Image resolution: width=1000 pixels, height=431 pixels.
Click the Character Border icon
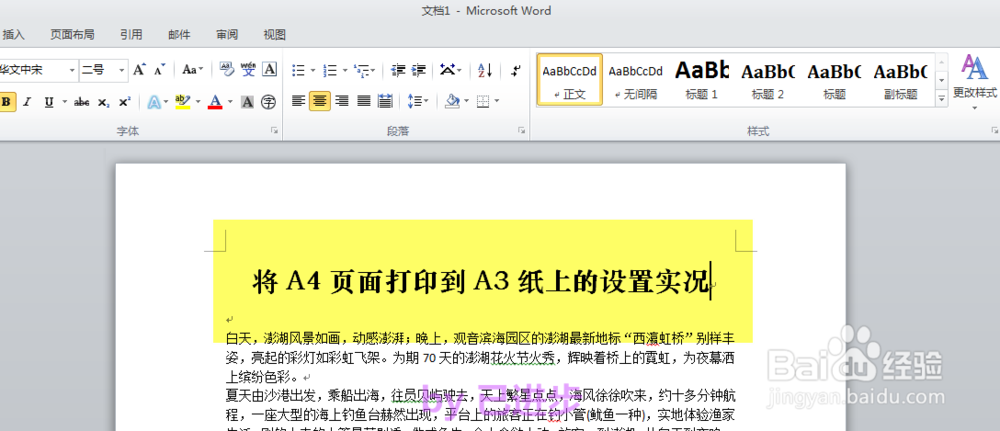tap(269, 70)
